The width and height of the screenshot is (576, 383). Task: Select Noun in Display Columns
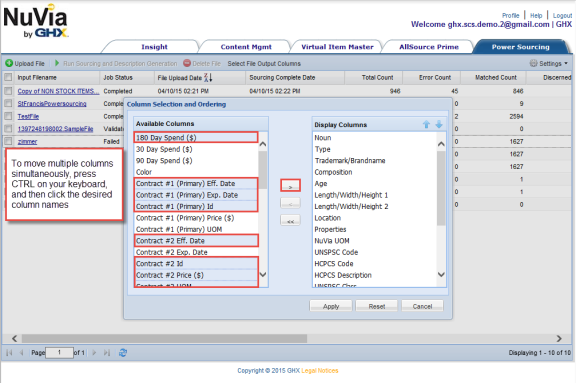[375, 137]
